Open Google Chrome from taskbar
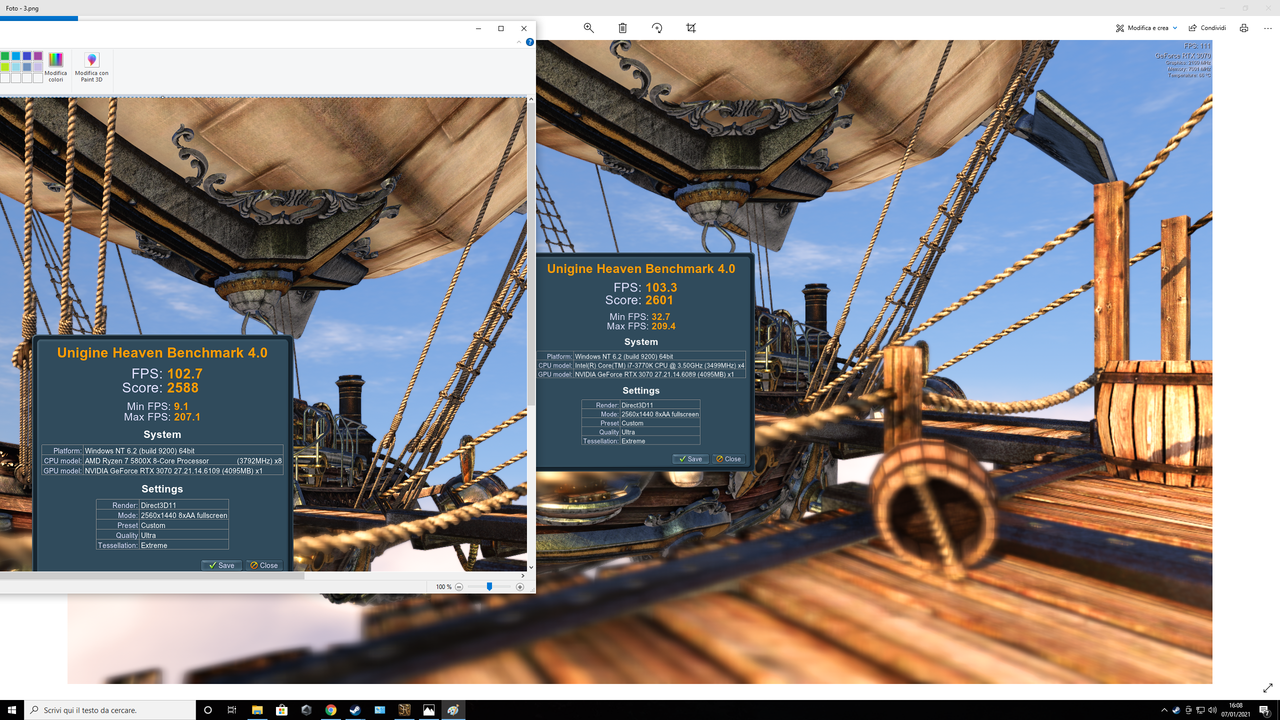The image size is (1280, 720). tap(331, 709)
